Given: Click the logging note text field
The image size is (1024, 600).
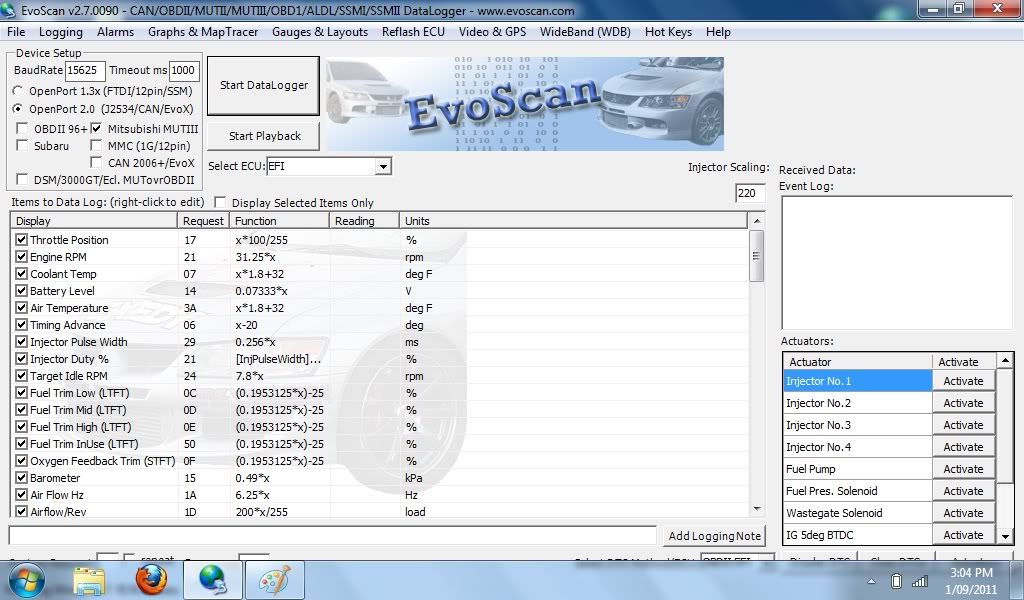Looking at the screenshot, I should (x=332, y=535).
